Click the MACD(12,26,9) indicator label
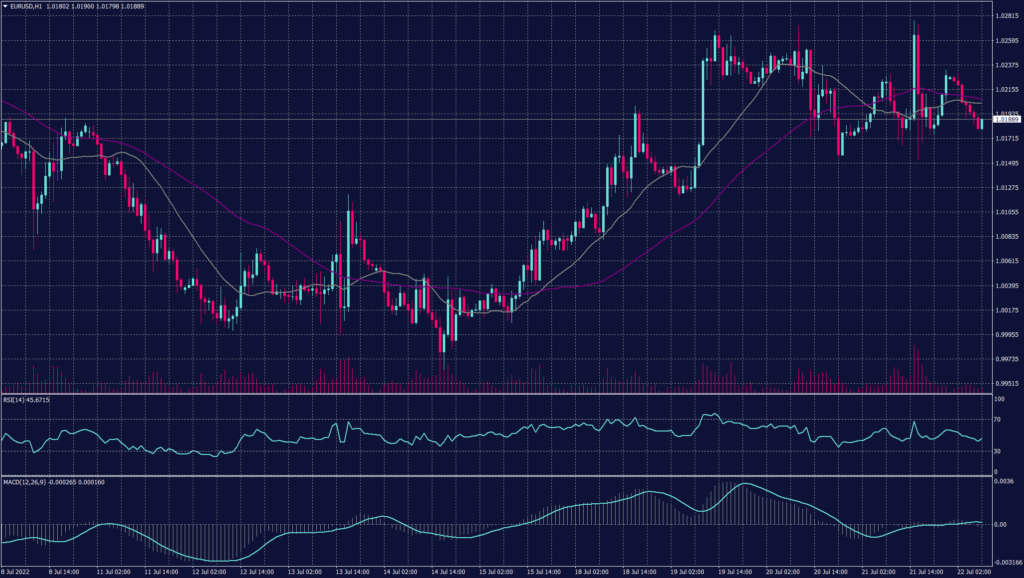 point(25,485)
